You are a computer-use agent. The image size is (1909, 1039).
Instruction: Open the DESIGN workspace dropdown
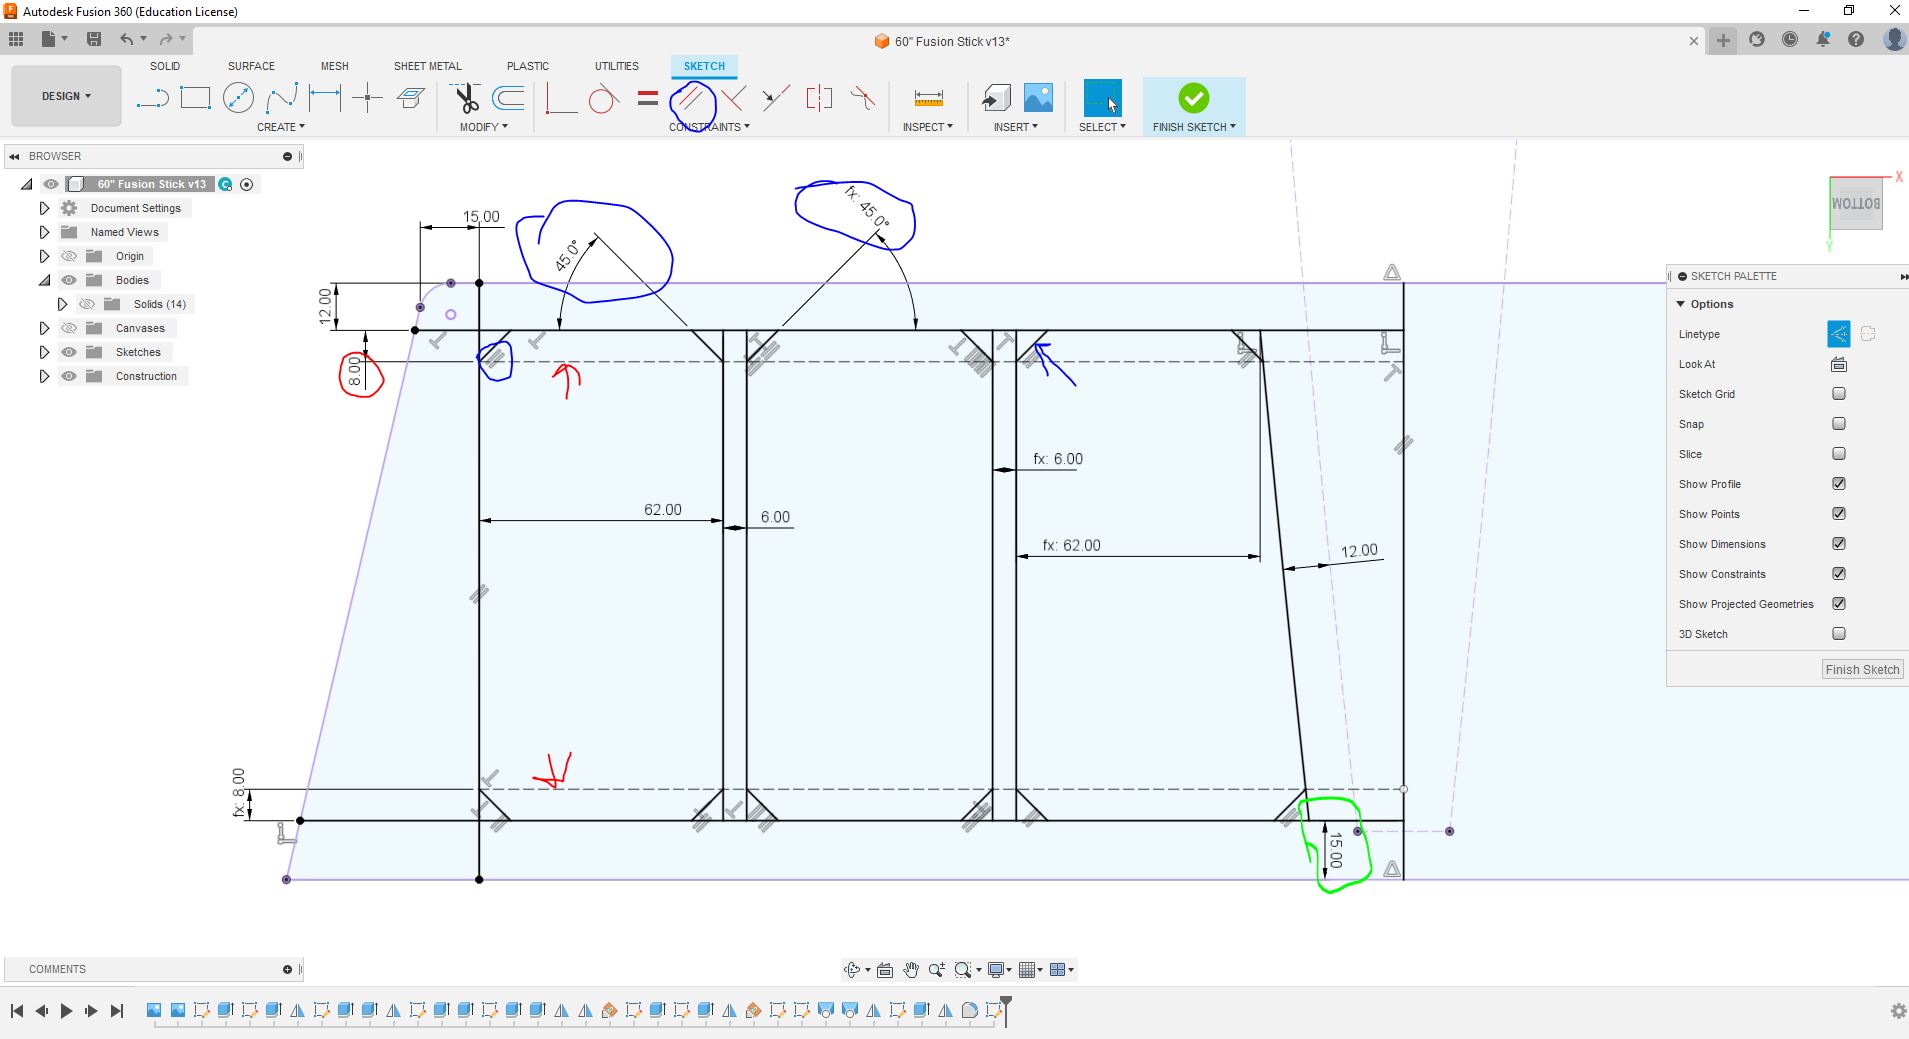pos(66,96)
